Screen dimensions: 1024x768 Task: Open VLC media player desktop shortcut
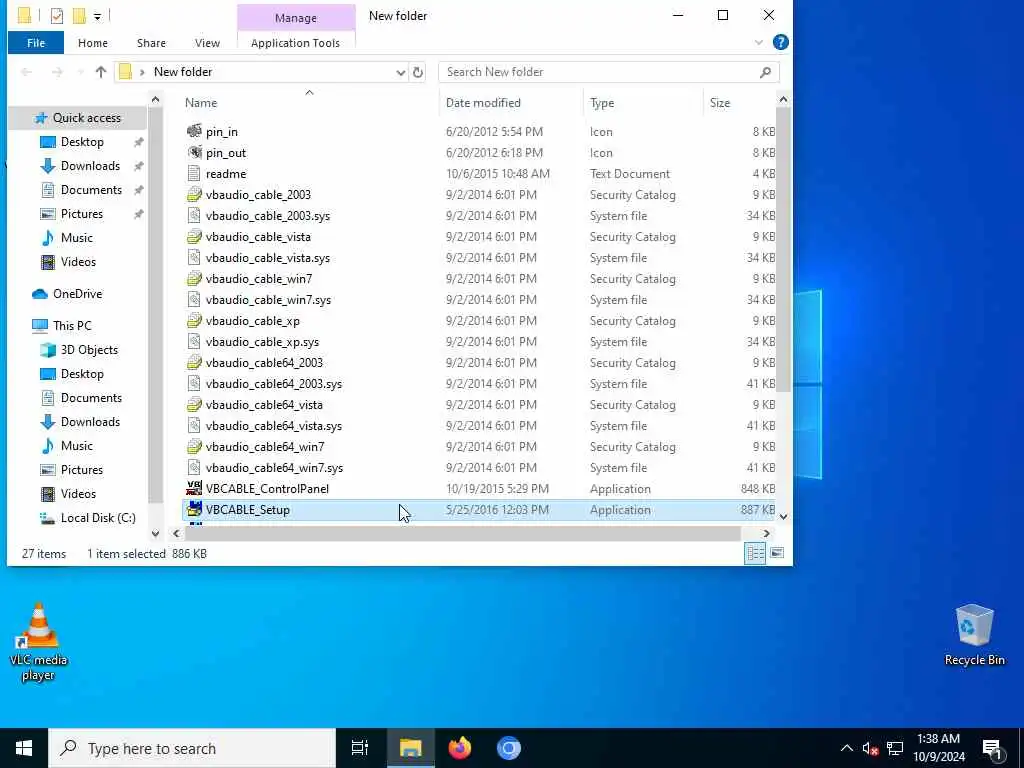tap(39, 641)
